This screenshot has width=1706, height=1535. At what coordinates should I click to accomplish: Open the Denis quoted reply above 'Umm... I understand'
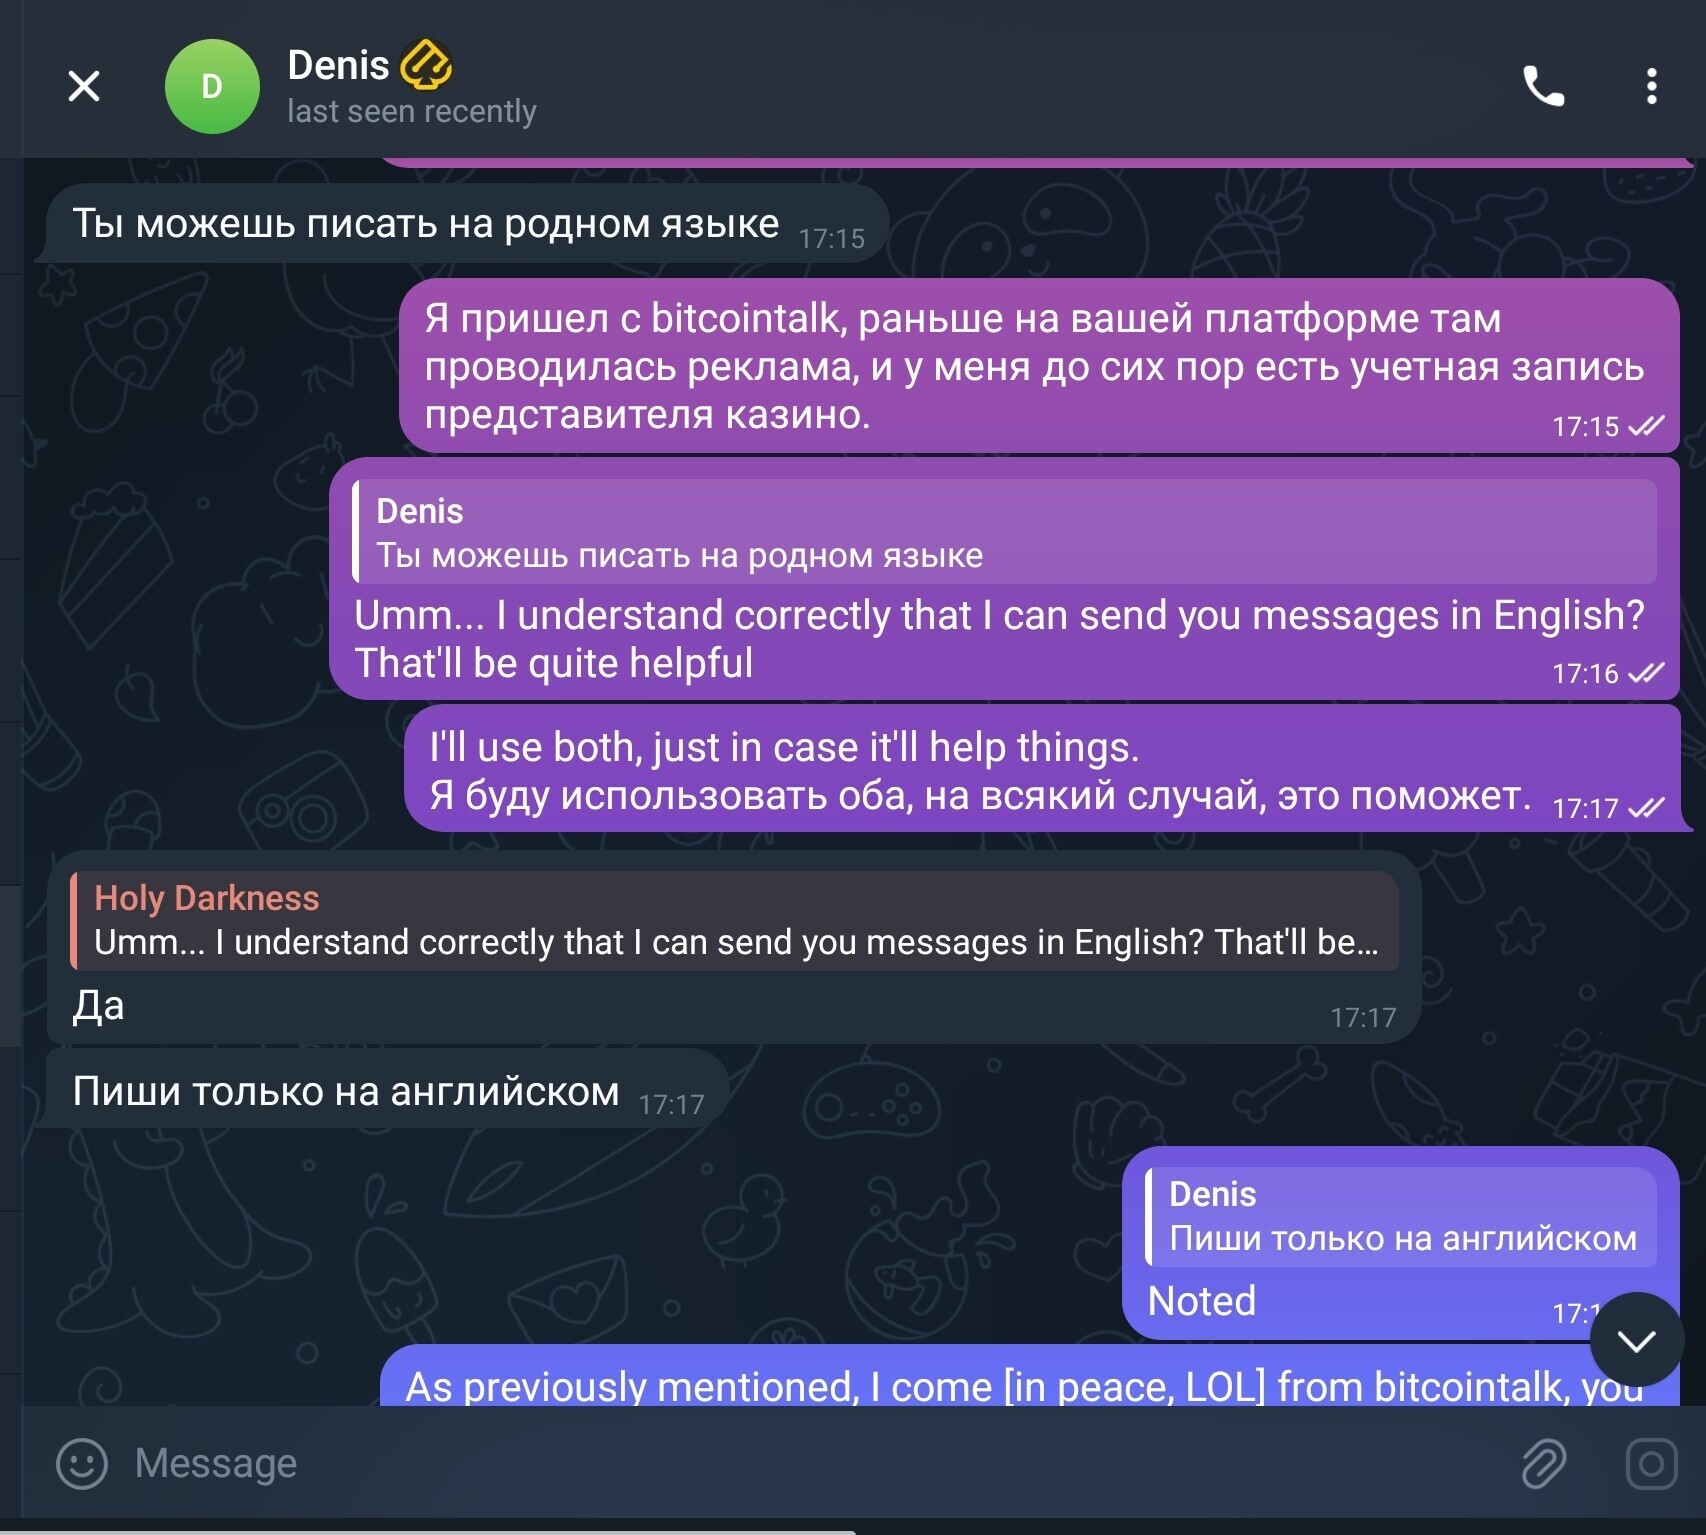1005,532
